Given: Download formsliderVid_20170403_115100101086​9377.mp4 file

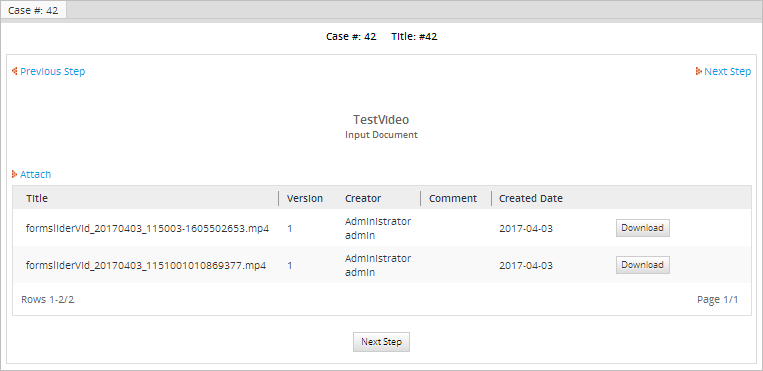Looking at the screenshot, I should coord(642,265).
